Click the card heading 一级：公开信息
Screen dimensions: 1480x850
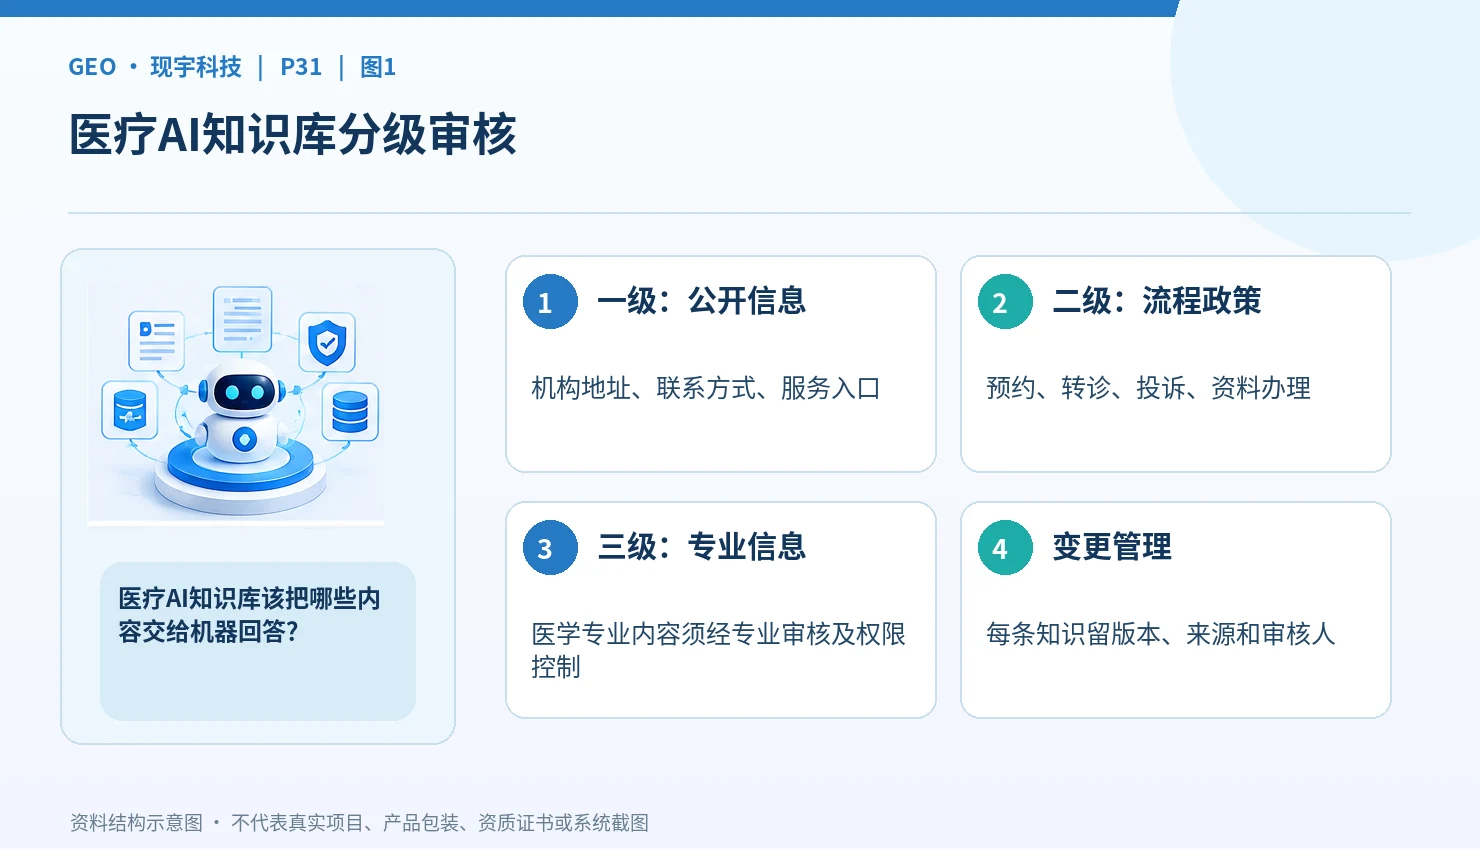tap(701, 301)
